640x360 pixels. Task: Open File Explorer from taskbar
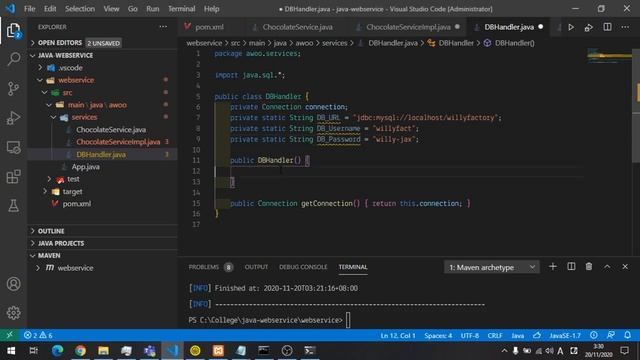[x=103, y=351]
